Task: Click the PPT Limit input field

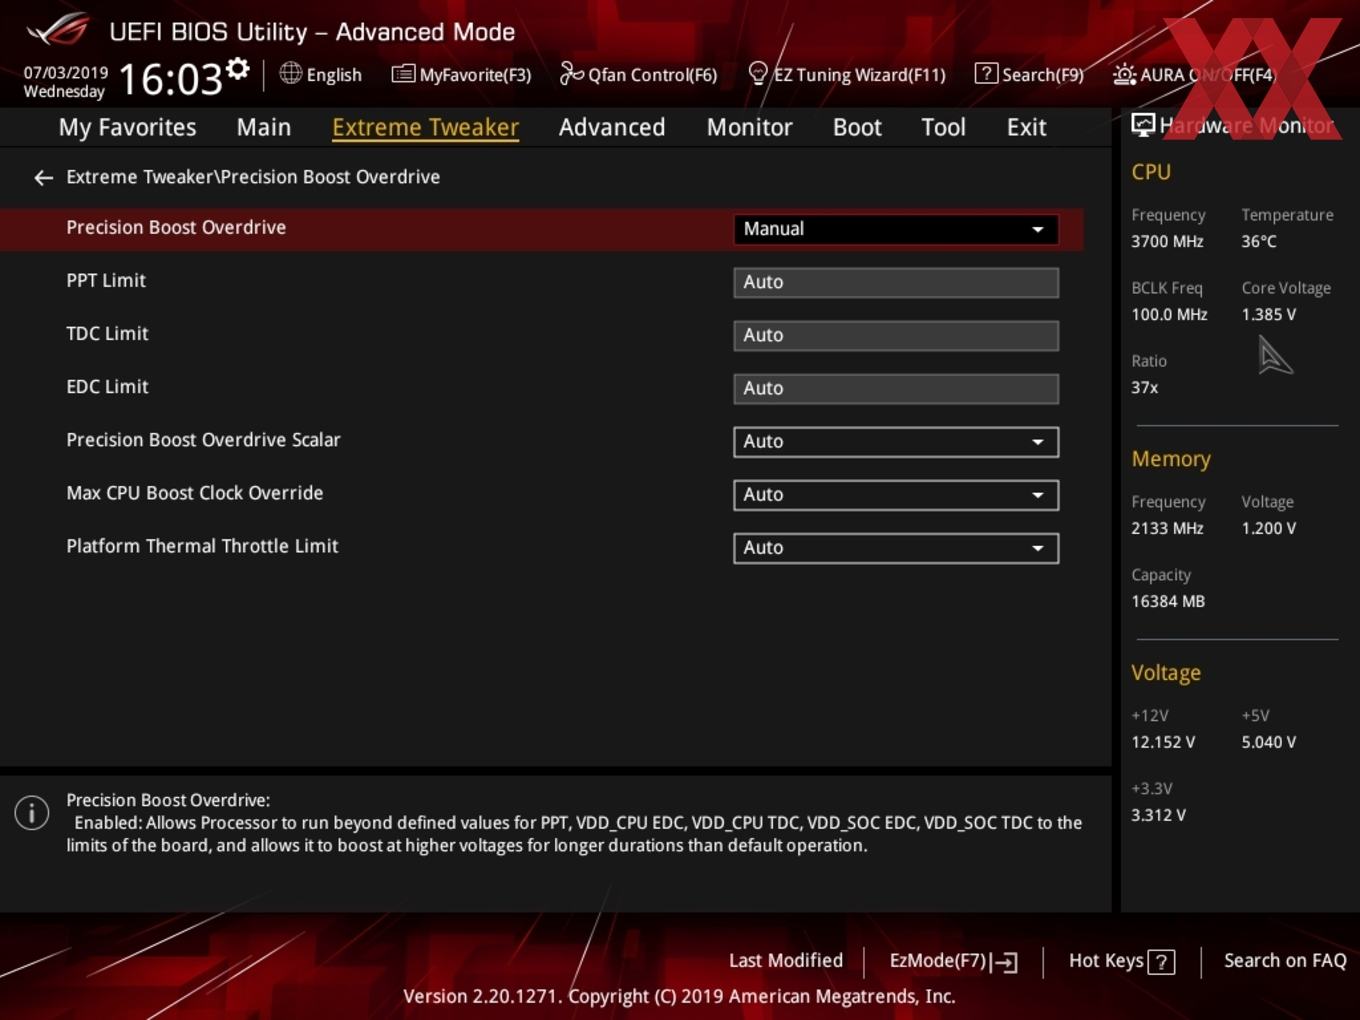Action: (896, 282)
